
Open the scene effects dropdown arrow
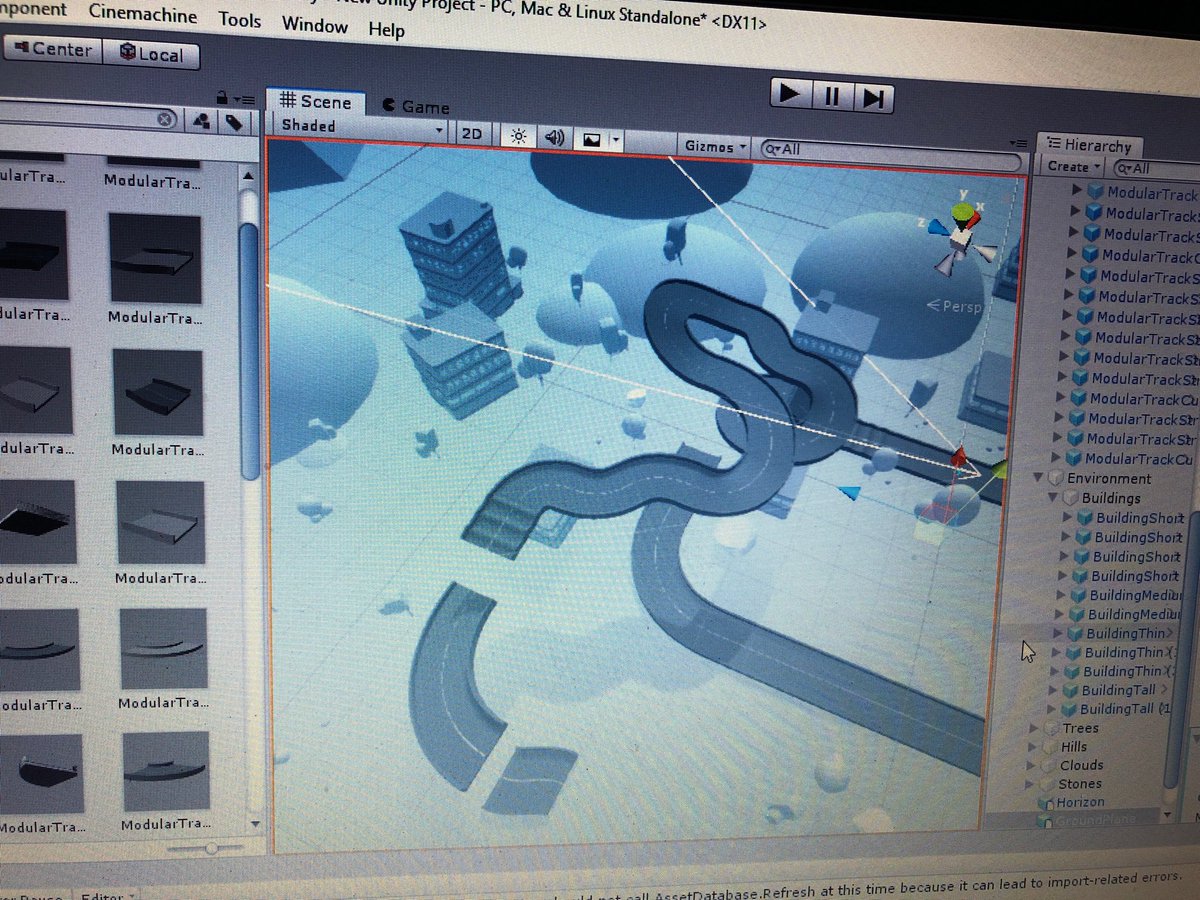[617, 141]
